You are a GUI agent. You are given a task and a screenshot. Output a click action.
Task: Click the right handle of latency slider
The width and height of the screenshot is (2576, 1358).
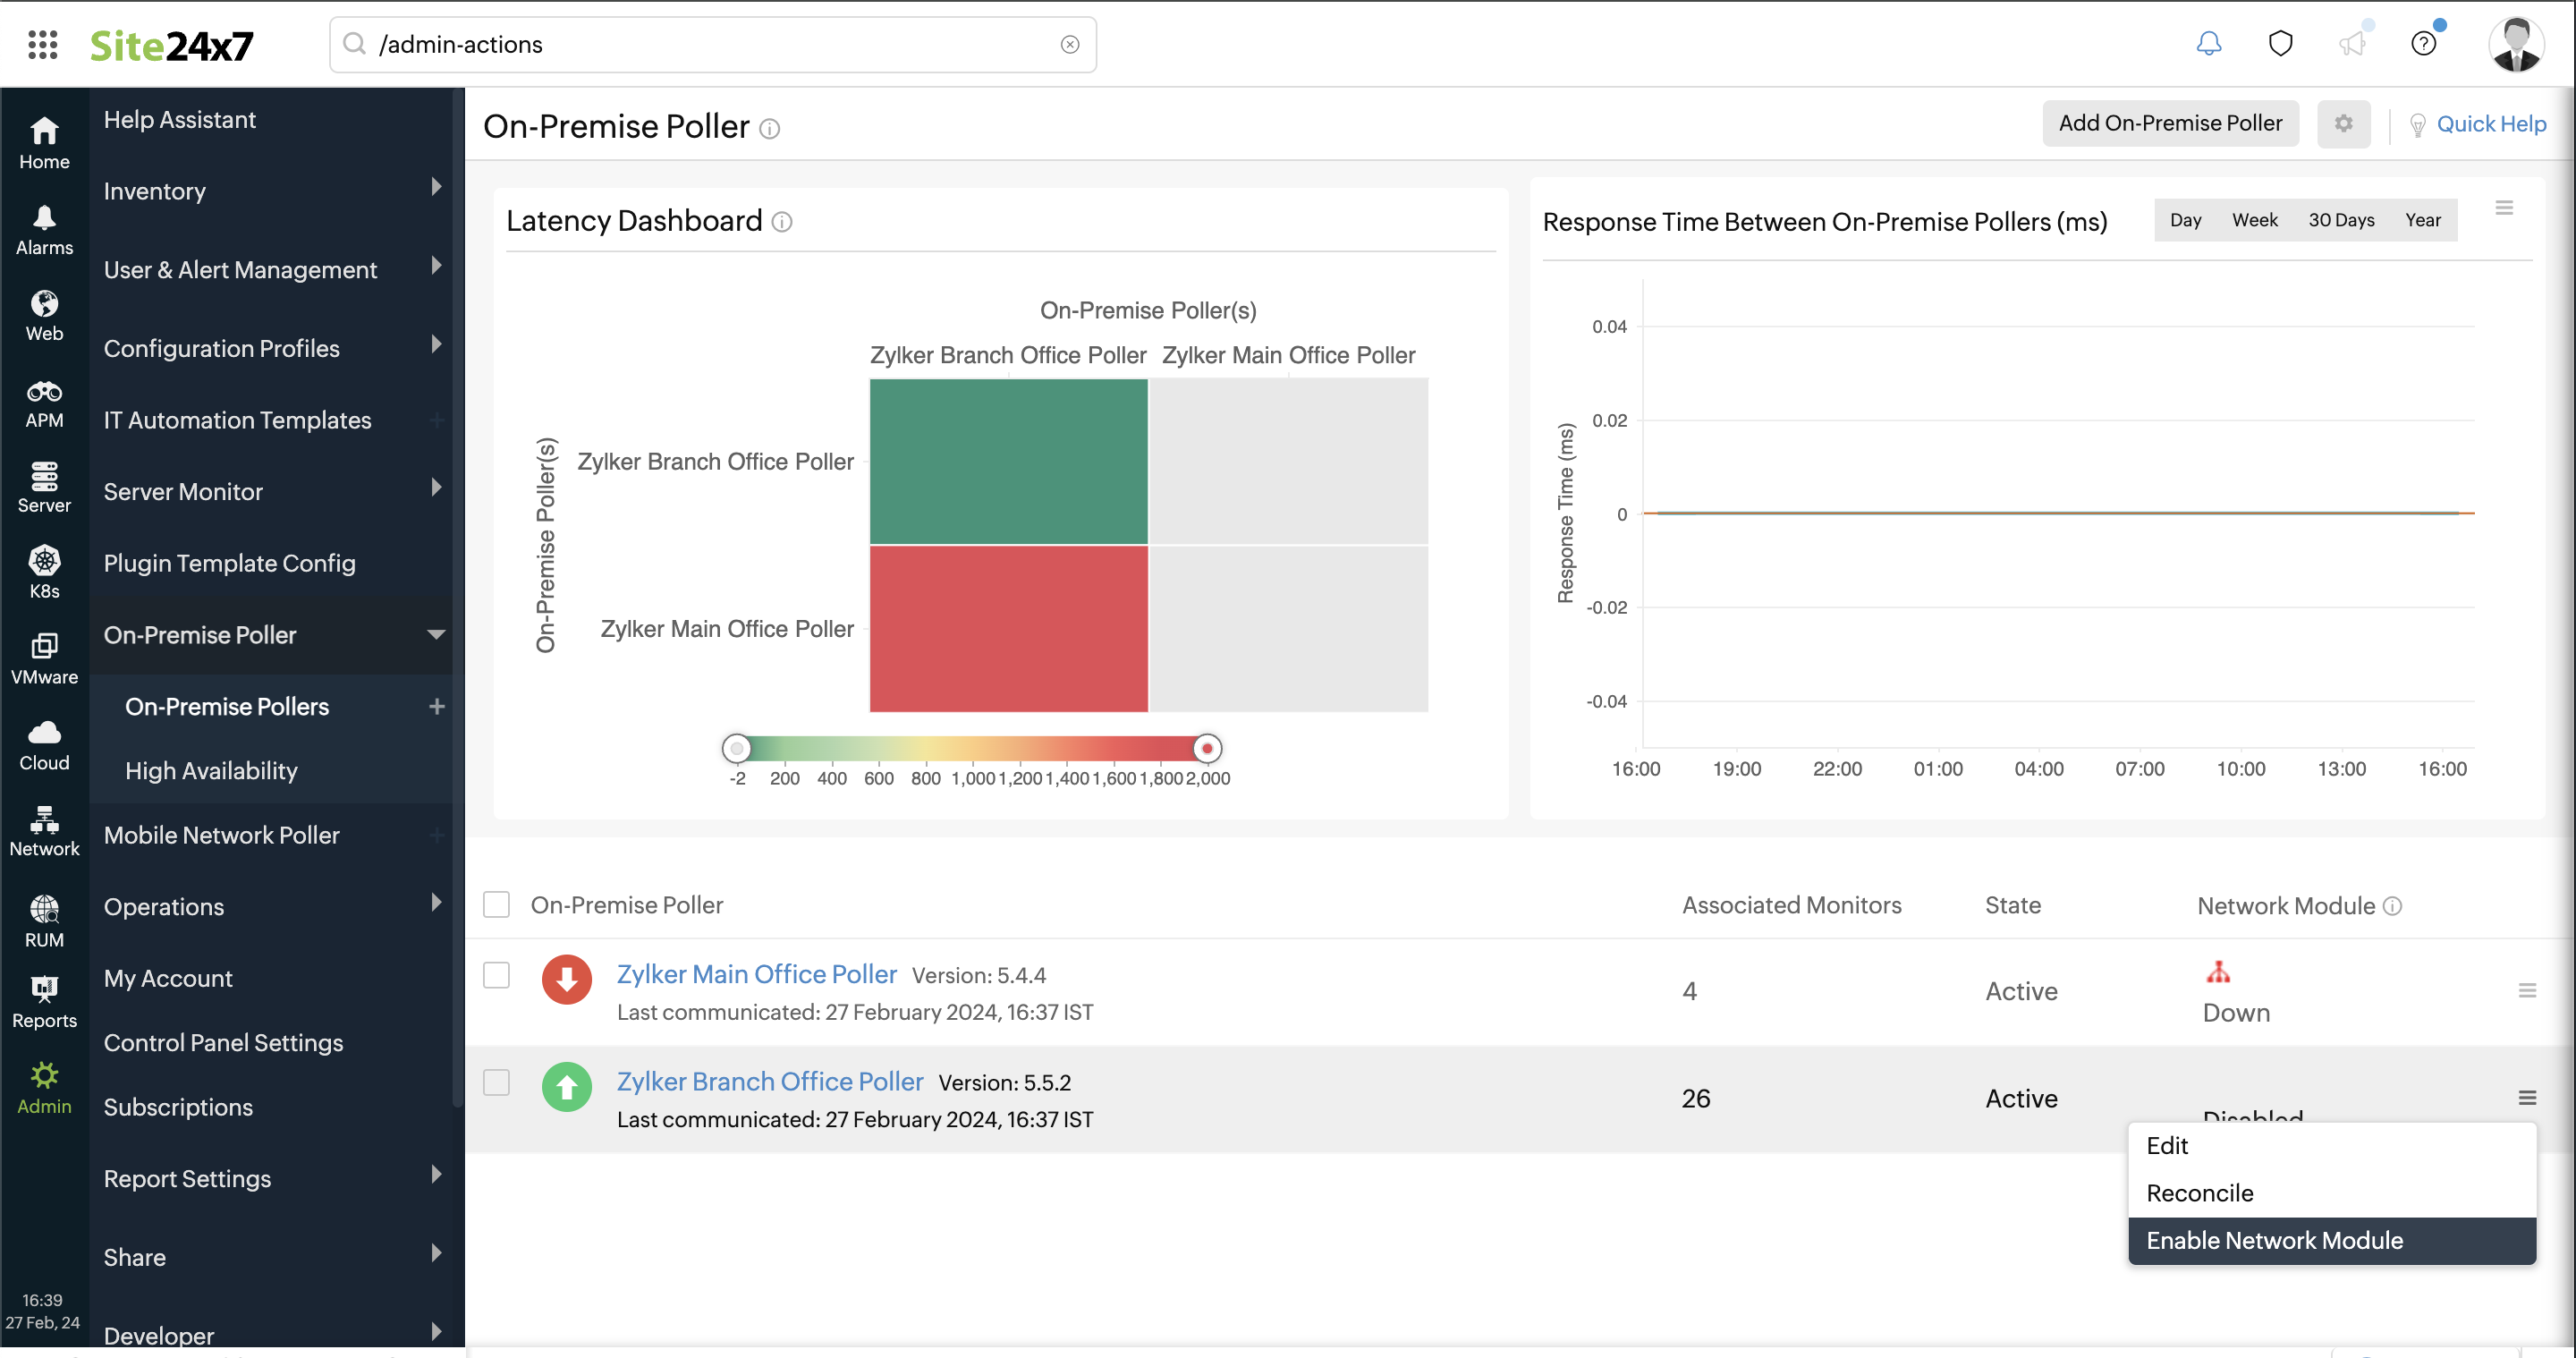pyautogui.click(x=1207, y=748)
